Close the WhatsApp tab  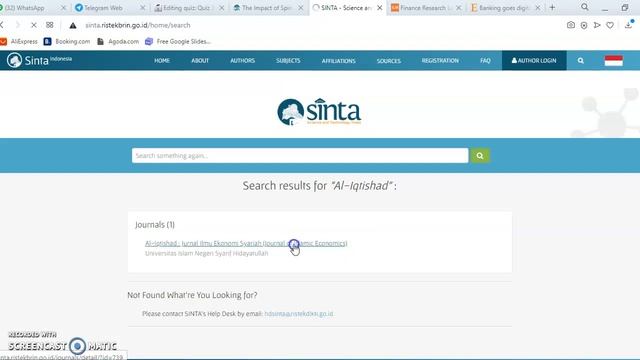coord(63,8)
